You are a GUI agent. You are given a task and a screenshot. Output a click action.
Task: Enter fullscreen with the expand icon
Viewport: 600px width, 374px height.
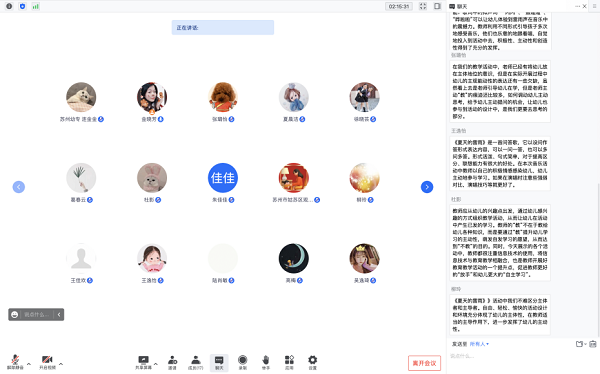pyautogui.click(x=423, y=6)
